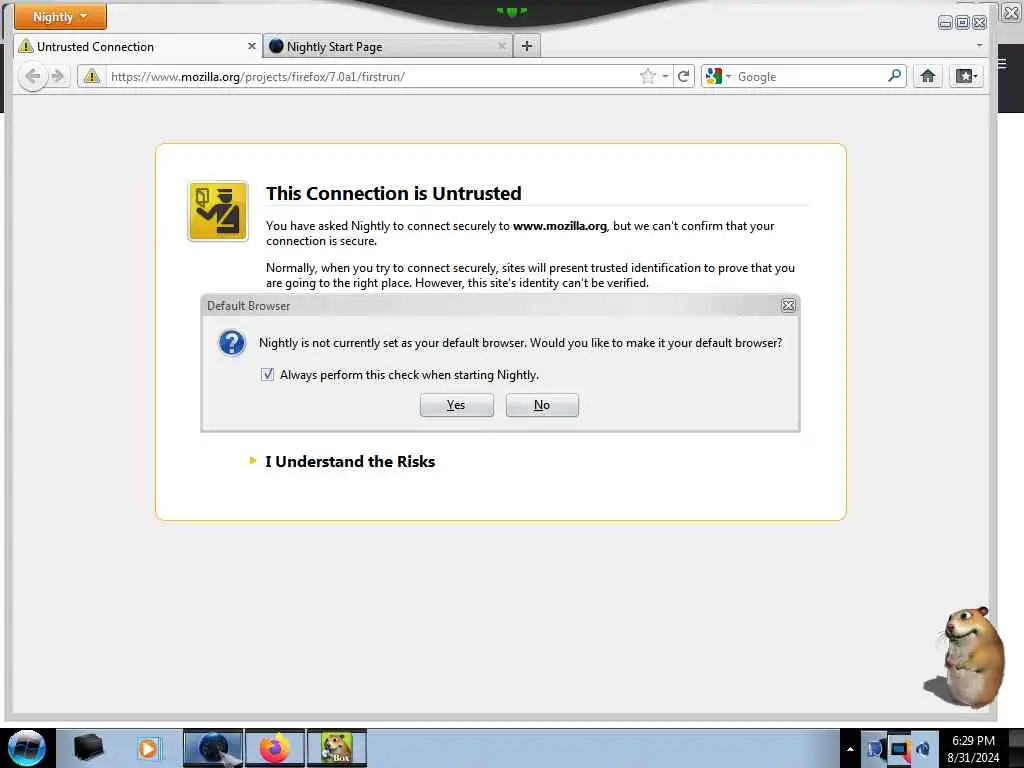Image resolution: width=1024 pixels, height=768 pixels.
Task: Click the warning site identity icon in the URL bar
Action: (92, 76)
